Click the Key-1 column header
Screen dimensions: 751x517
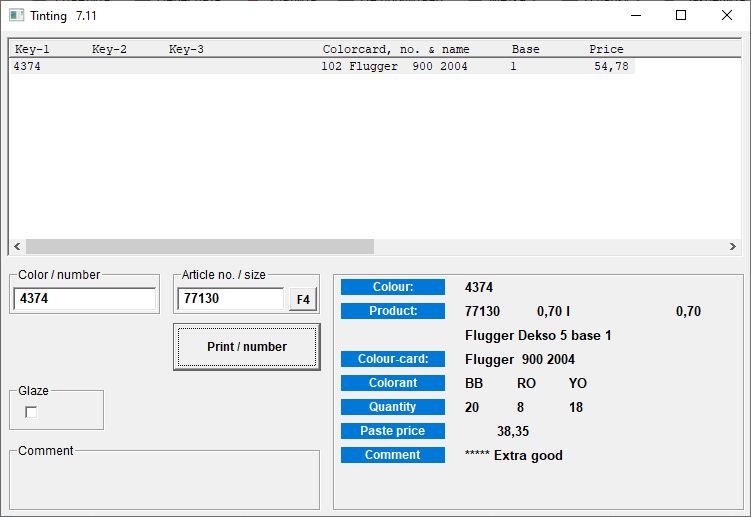coord(32,49)
